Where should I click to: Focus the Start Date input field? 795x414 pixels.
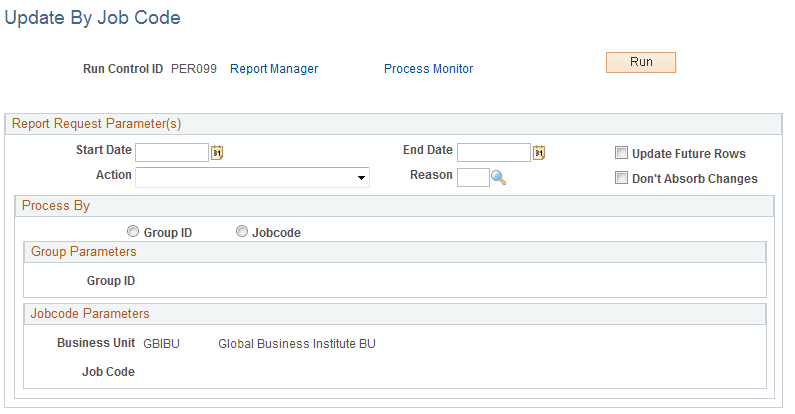click(172, 152)
